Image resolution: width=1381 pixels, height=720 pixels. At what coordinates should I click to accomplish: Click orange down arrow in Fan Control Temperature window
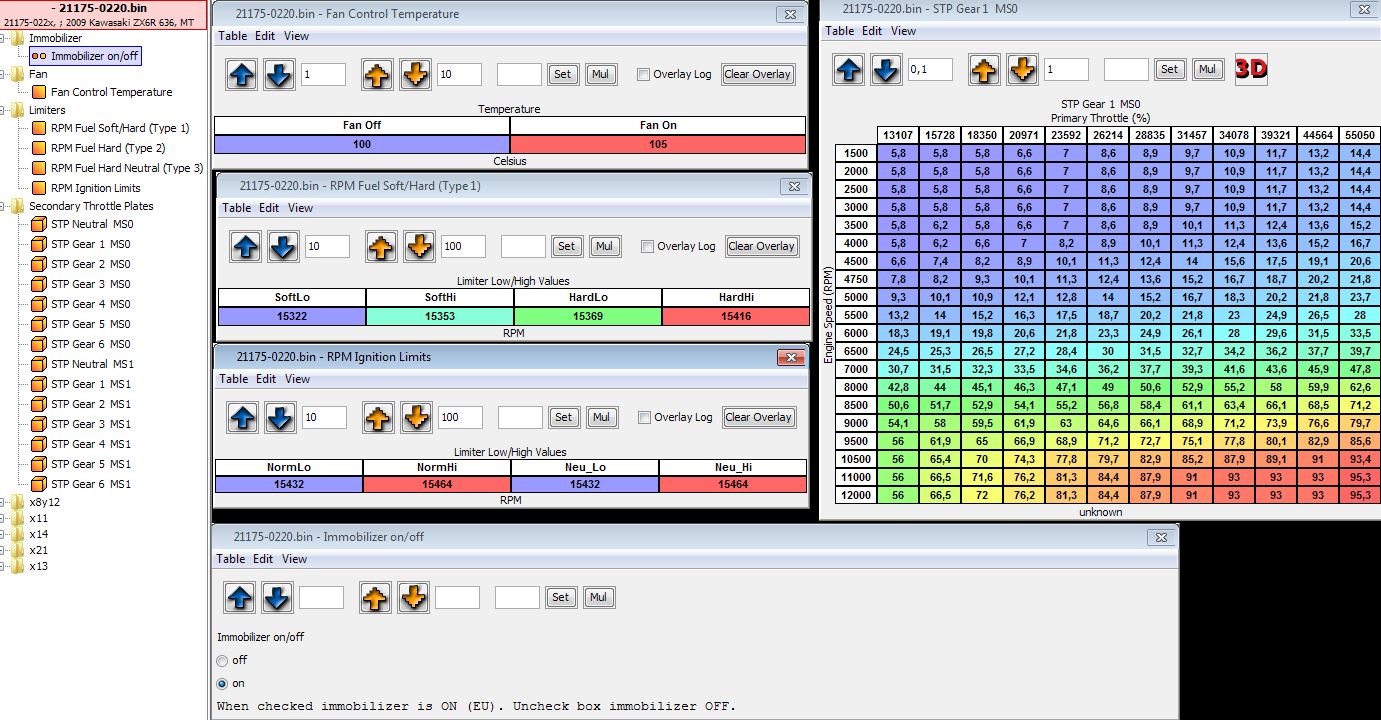(x=415, y=74)
